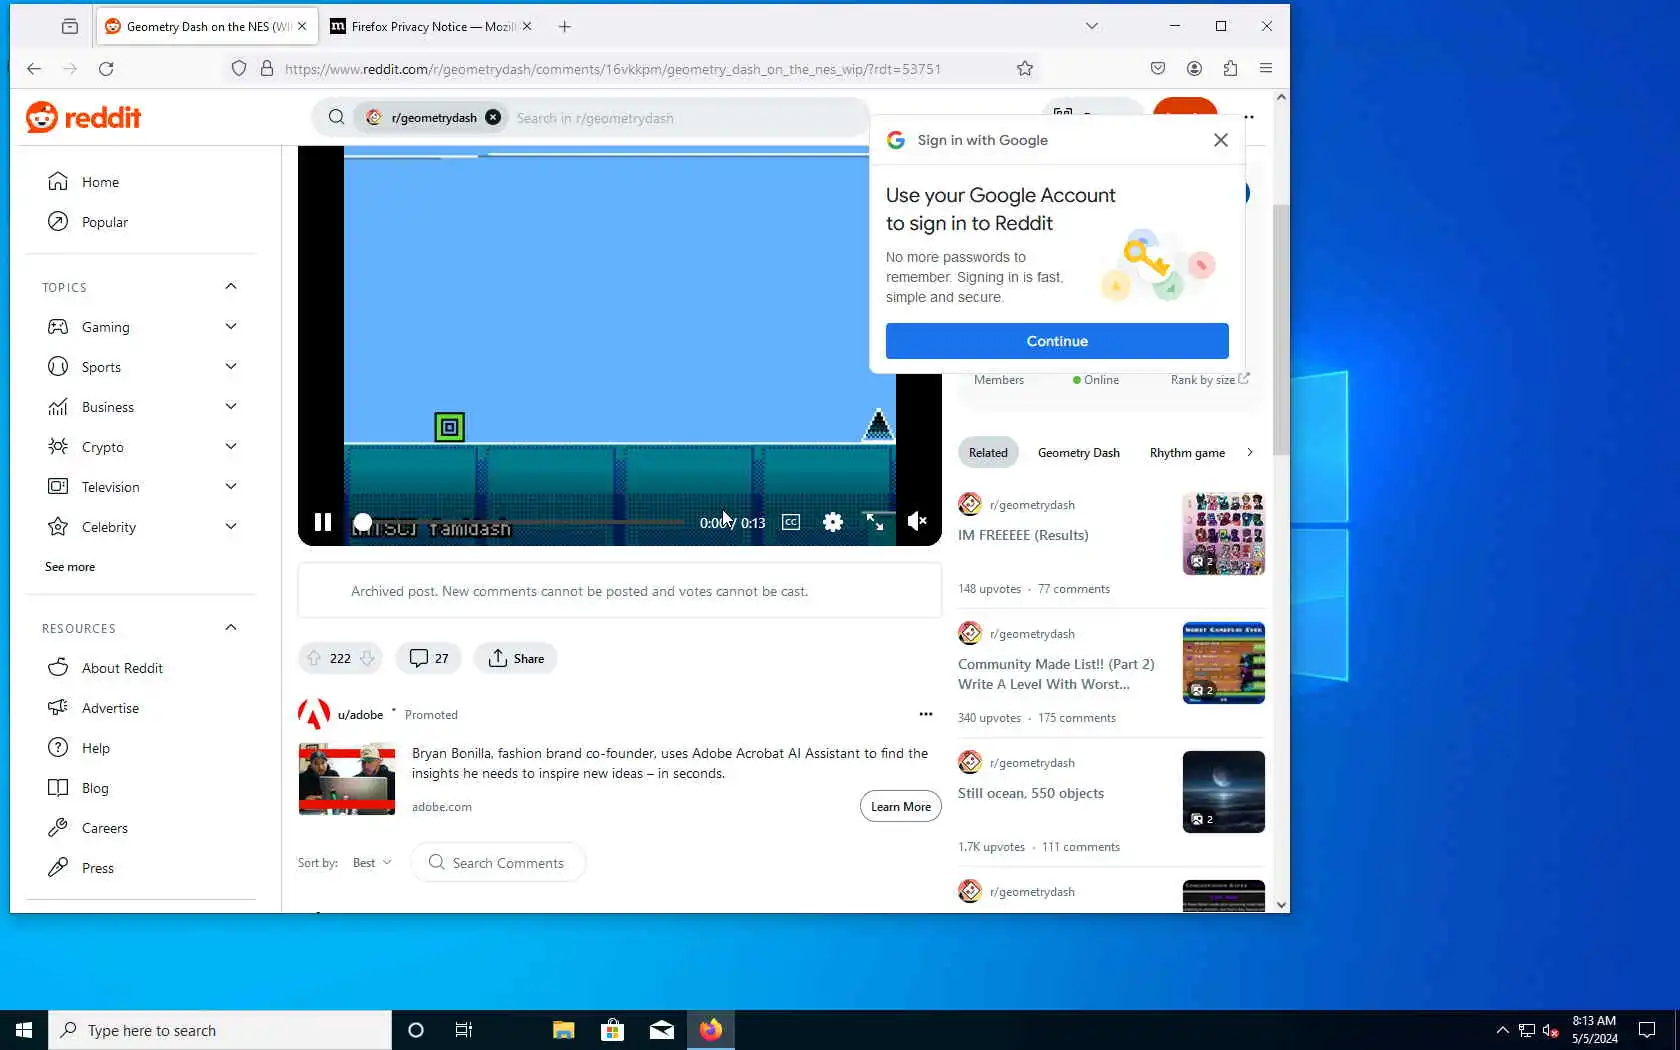
Task: Switch to Firefox Privacy Notice tab
Action: click(430, 27)
